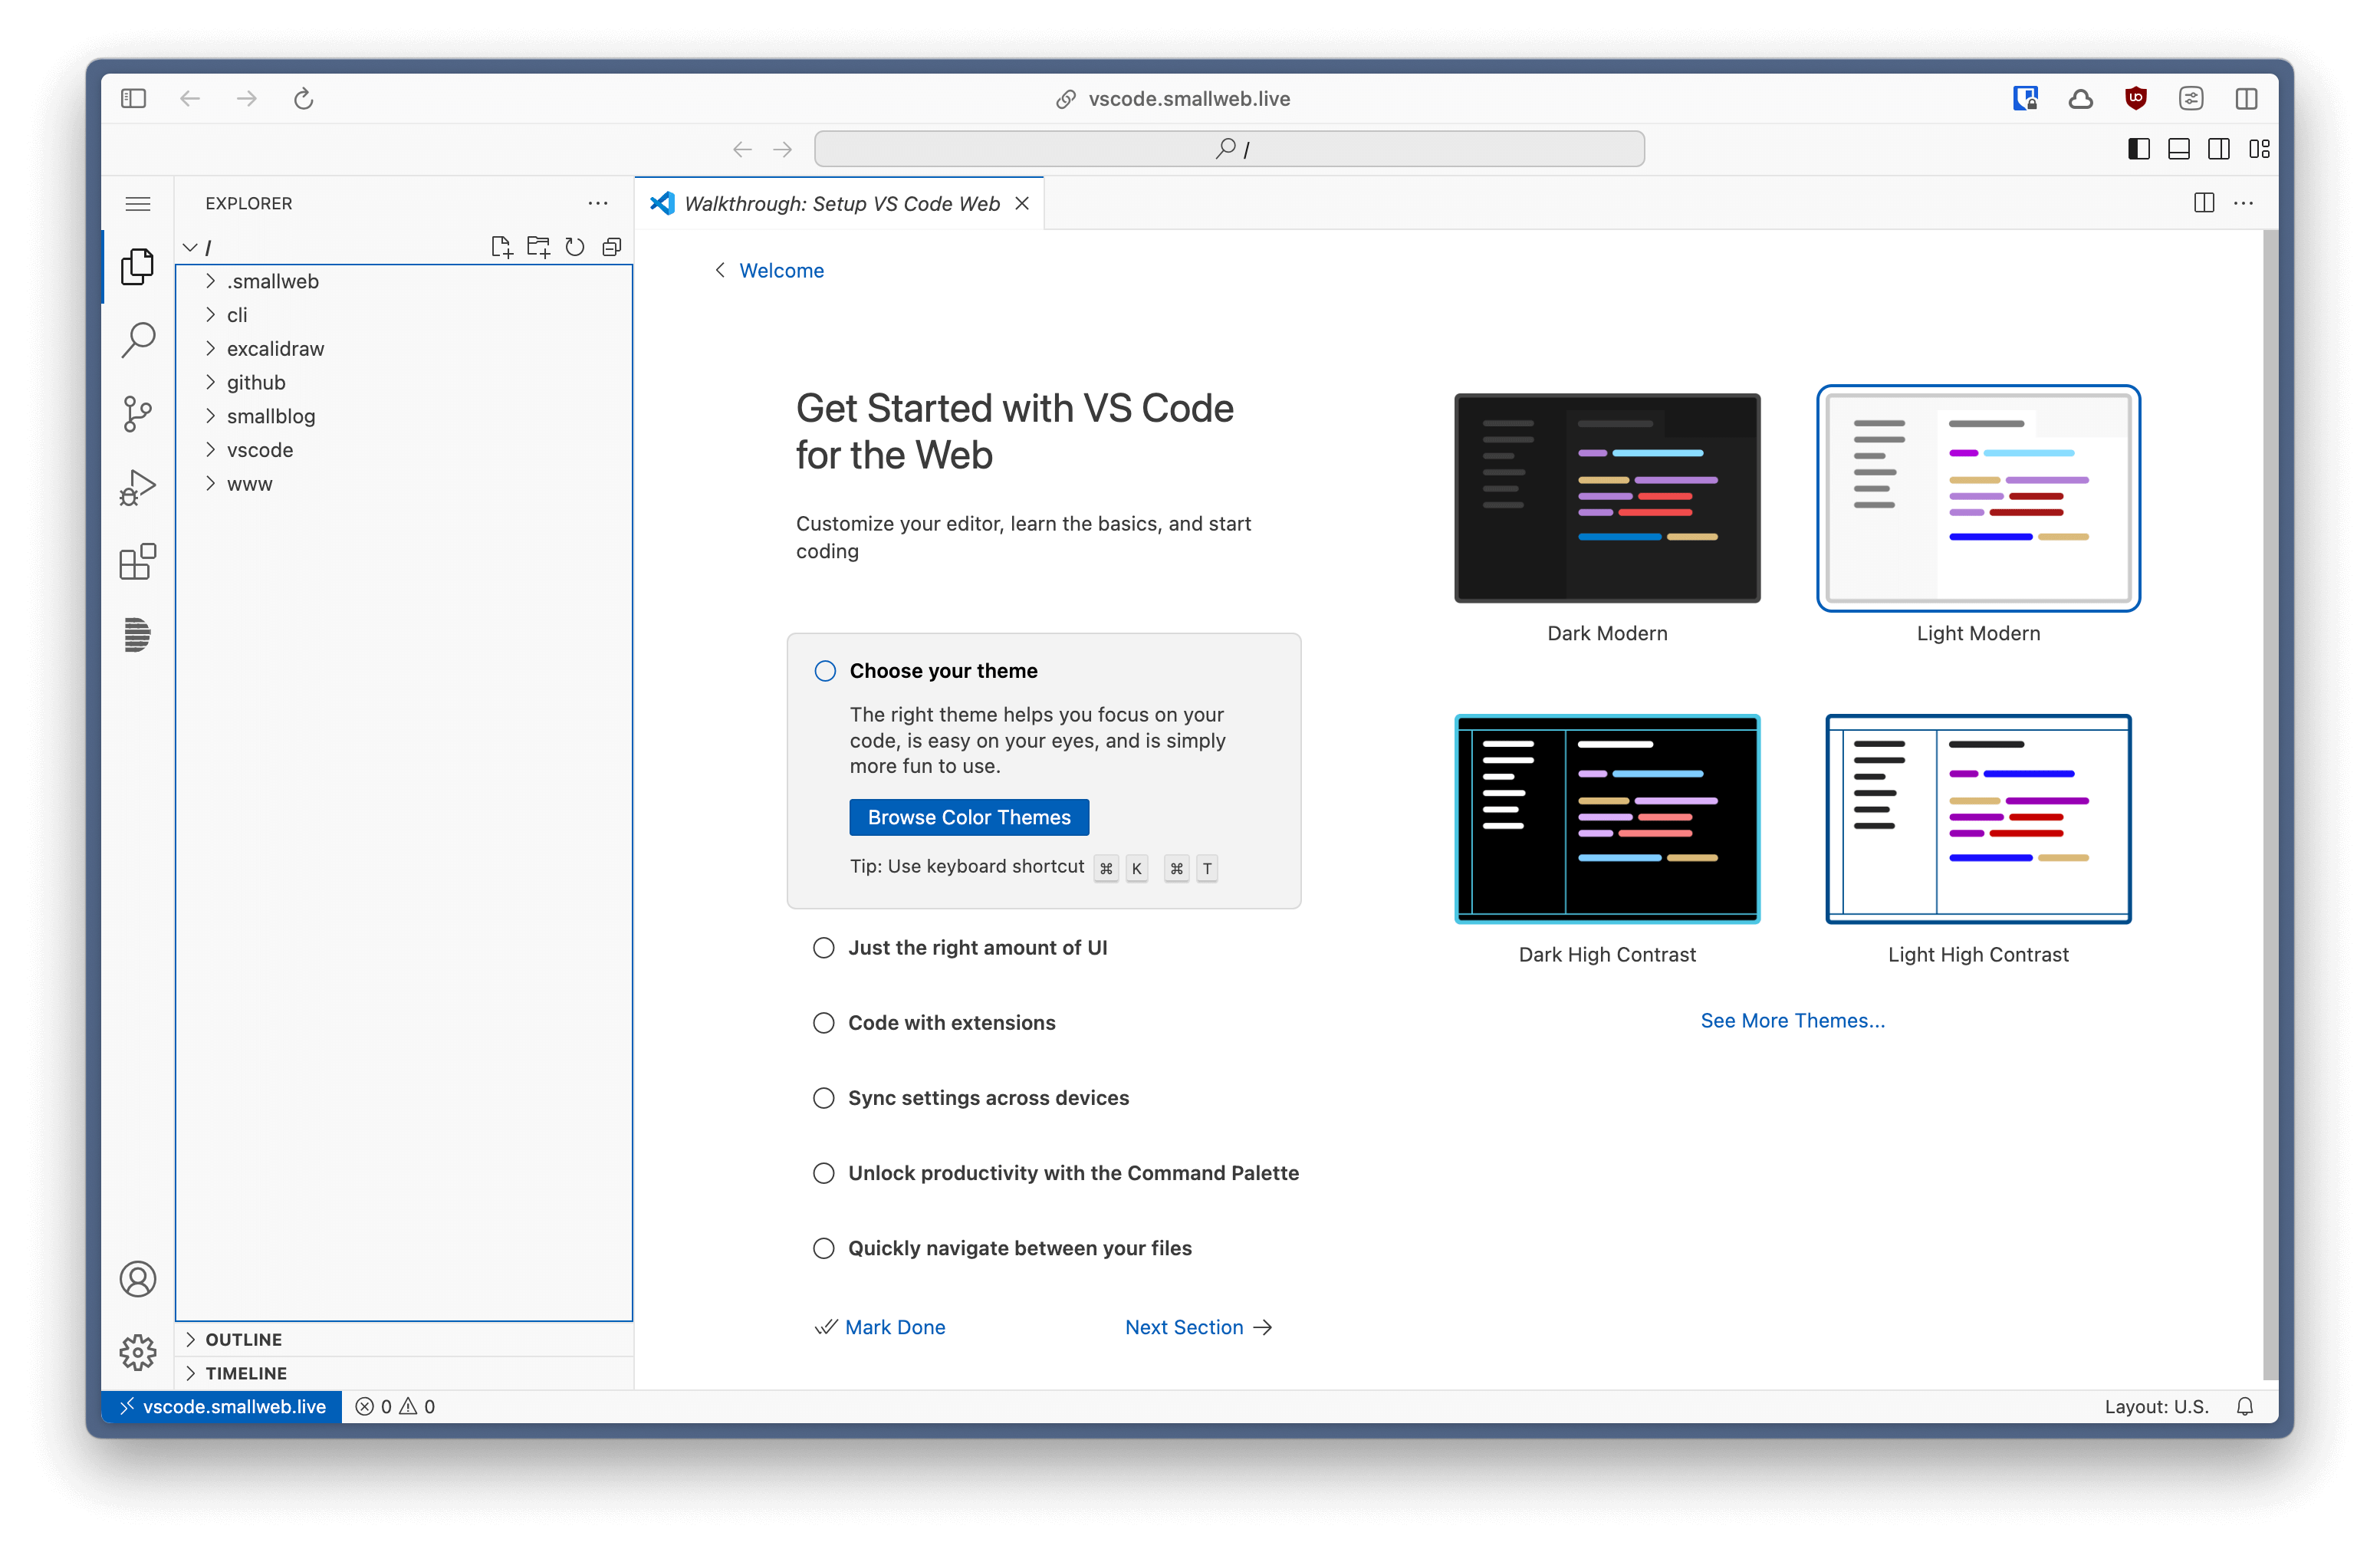Click the New Folder icon in Explorer

point(538,247)
